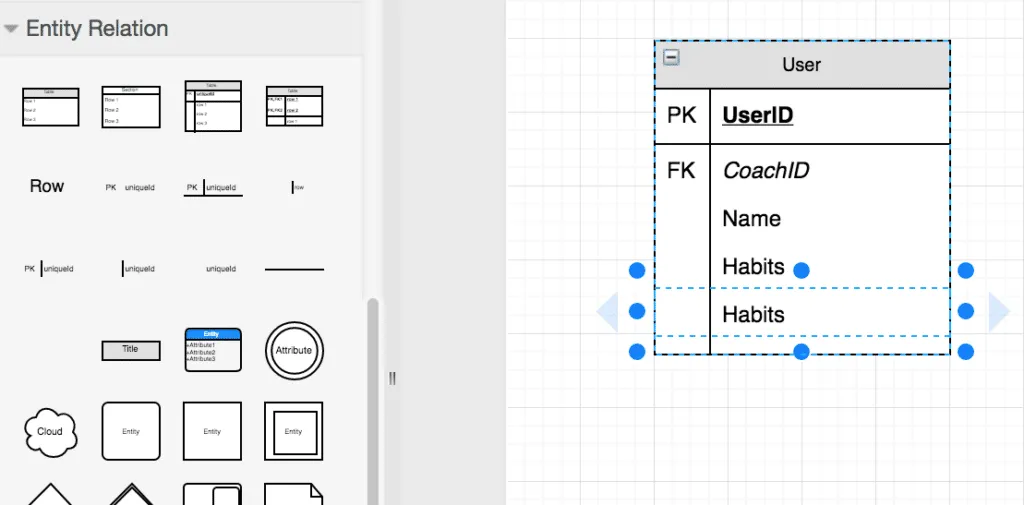
Task: Pick the horizontal line divider shape
Action: coord(293,269)
